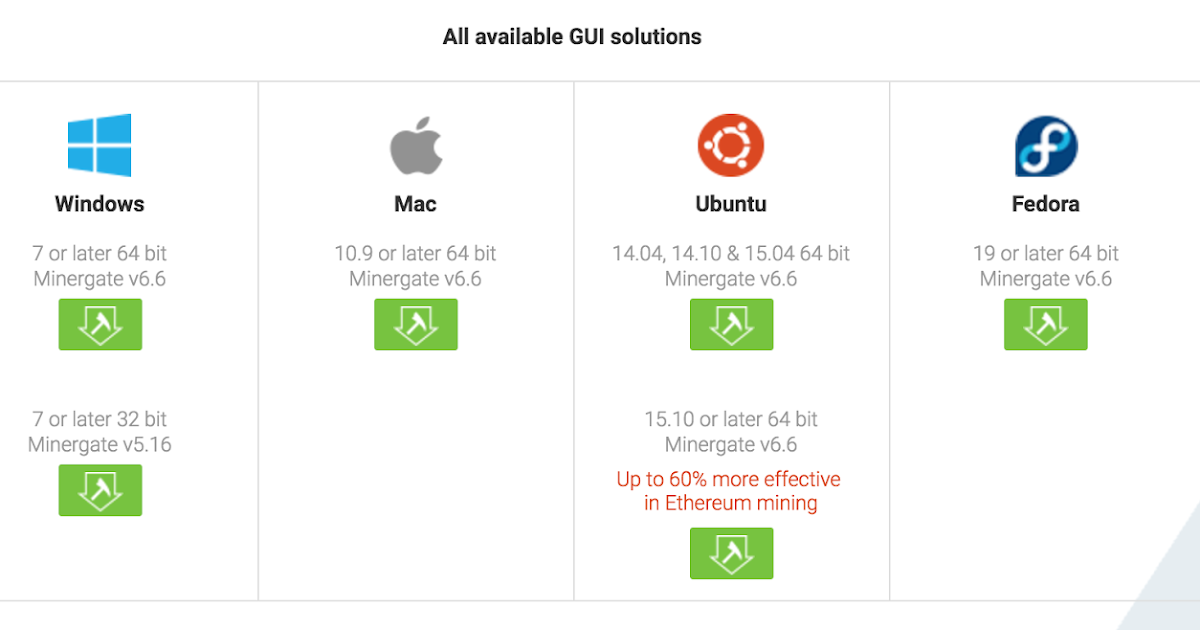The width and height of the screenshot is (1200, 630).
Task: Click the '10.9 or later 64 bit' description
Action: (x=415, y=254)
